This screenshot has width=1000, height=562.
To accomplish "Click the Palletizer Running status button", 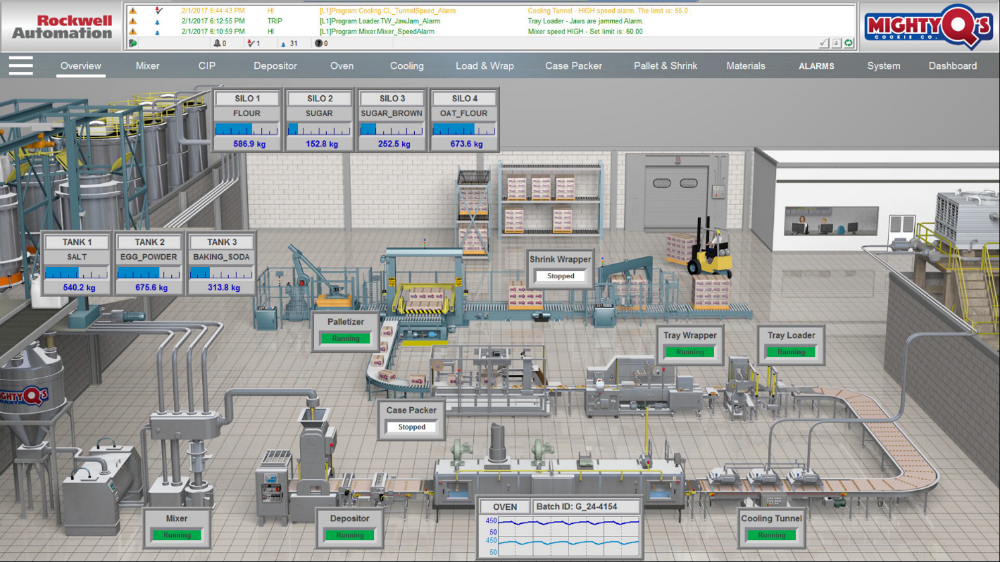I will (x=345, y=339).
